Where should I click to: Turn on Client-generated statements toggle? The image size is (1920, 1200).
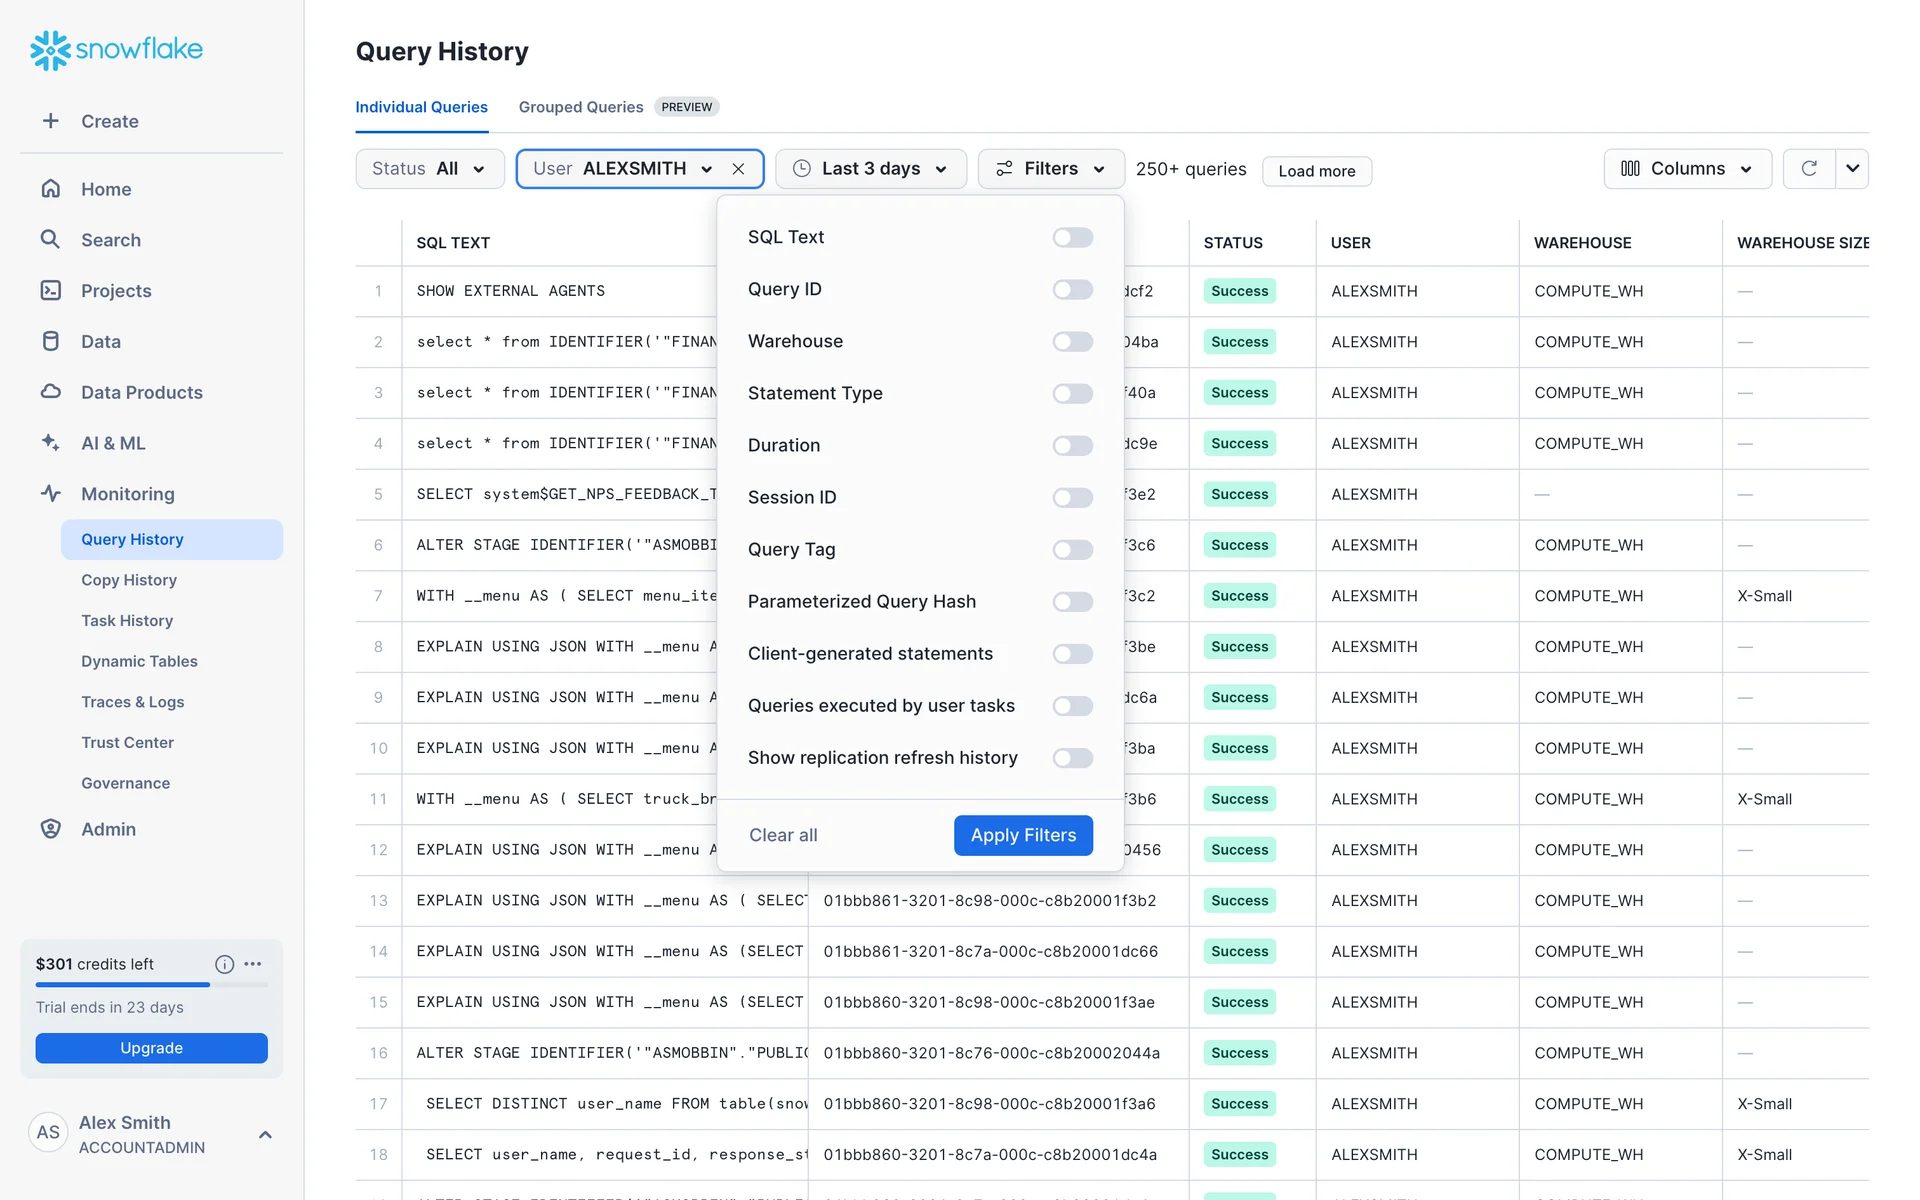tap(1072, 654)
